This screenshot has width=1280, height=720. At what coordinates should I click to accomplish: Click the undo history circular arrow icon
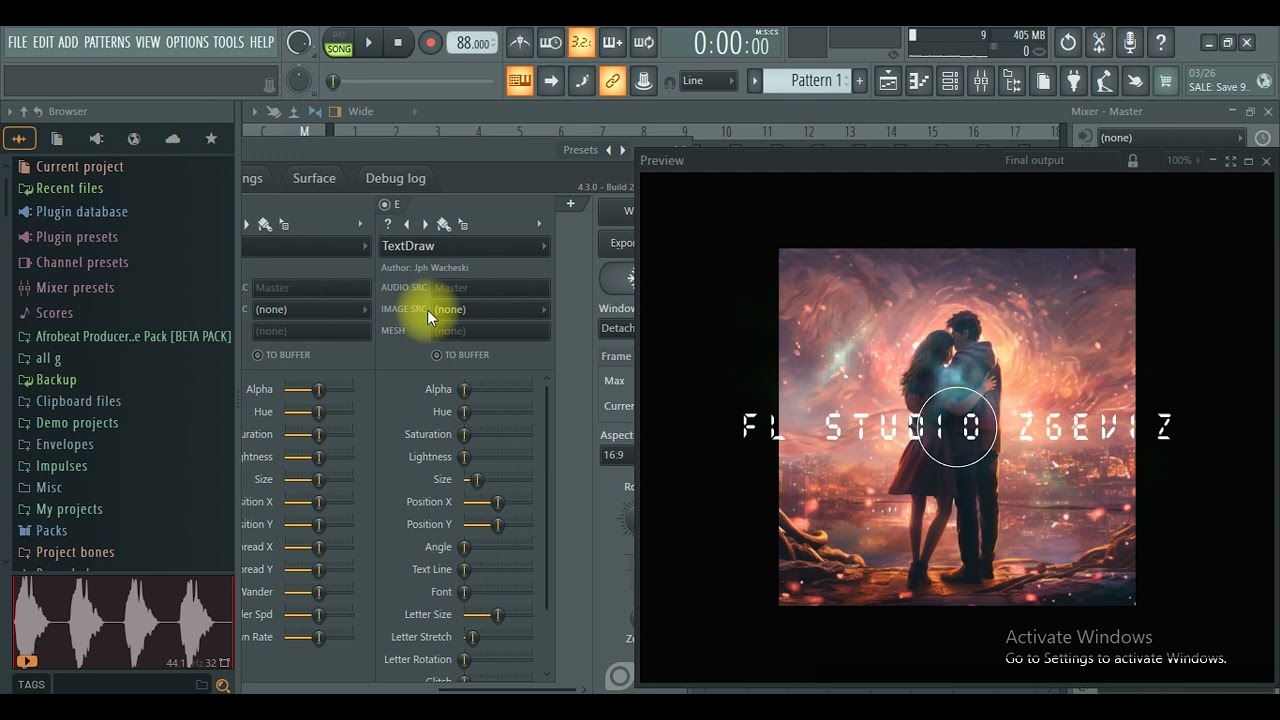pos(1068,42)
